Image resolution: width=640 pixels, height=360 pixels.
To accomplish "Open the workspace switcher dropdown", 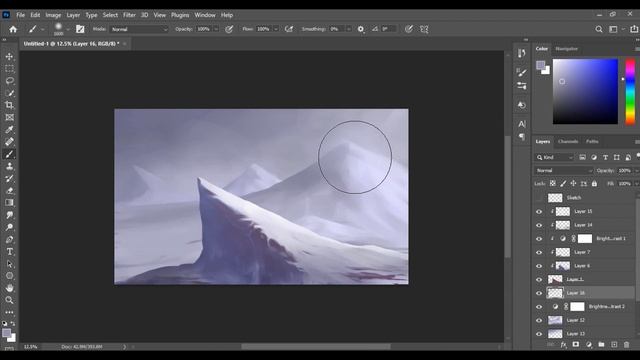I will point(616,29).
